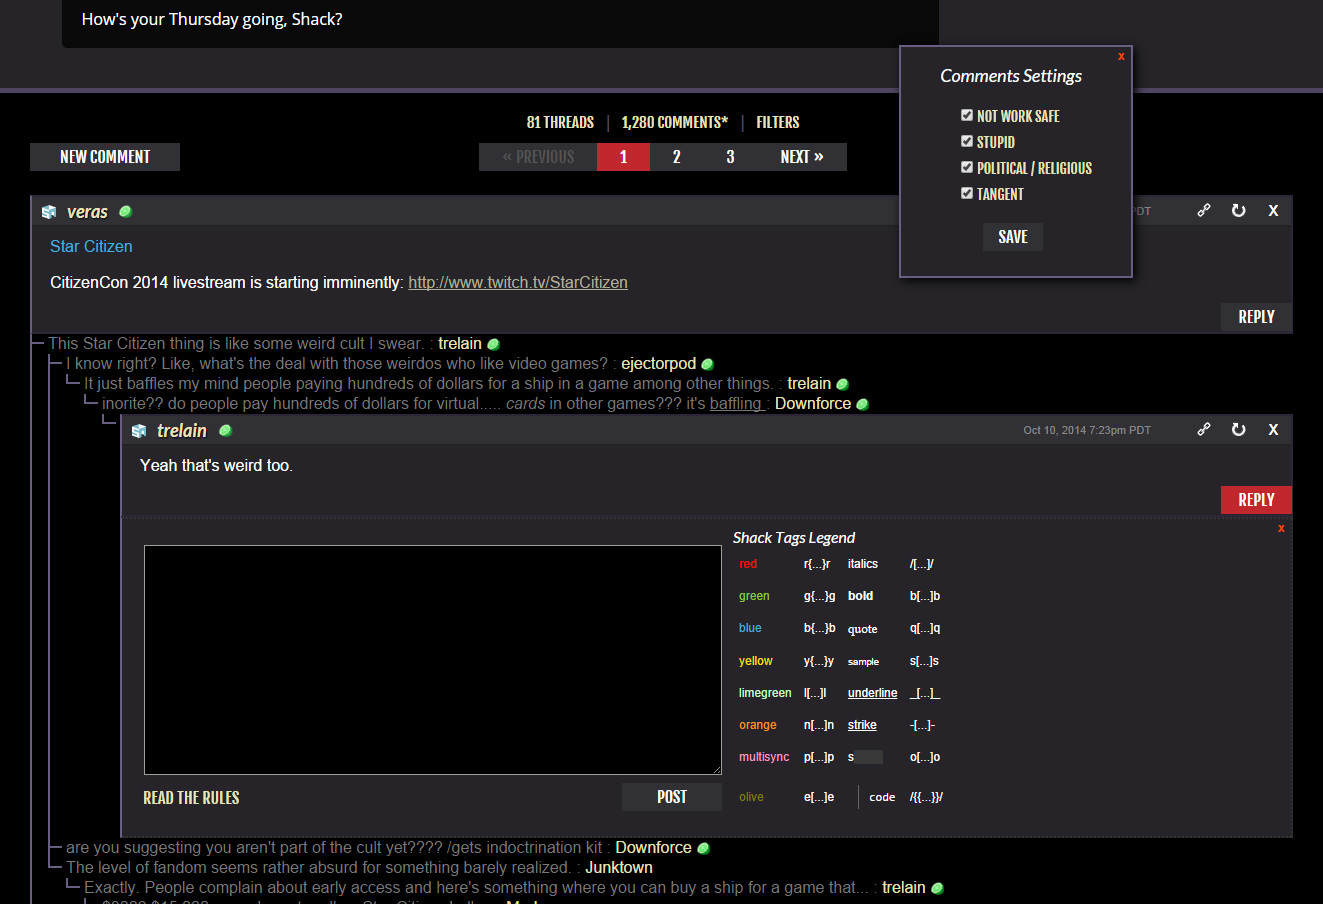Refresh the veras Star Citizen thread
The width and height of the screenshot is (1323, 904).
1239,210
